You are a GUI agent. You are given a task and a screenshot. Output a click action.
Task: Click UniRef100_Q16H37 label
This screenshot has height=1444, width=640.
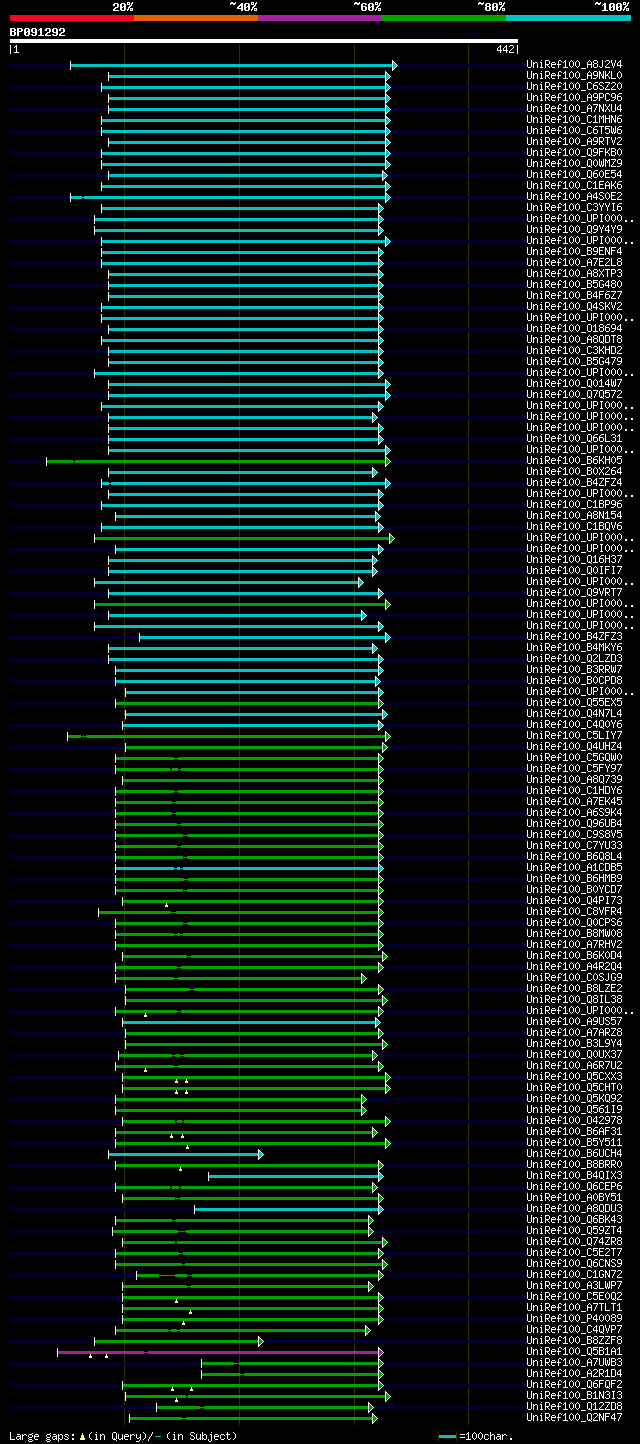[574, 559]
